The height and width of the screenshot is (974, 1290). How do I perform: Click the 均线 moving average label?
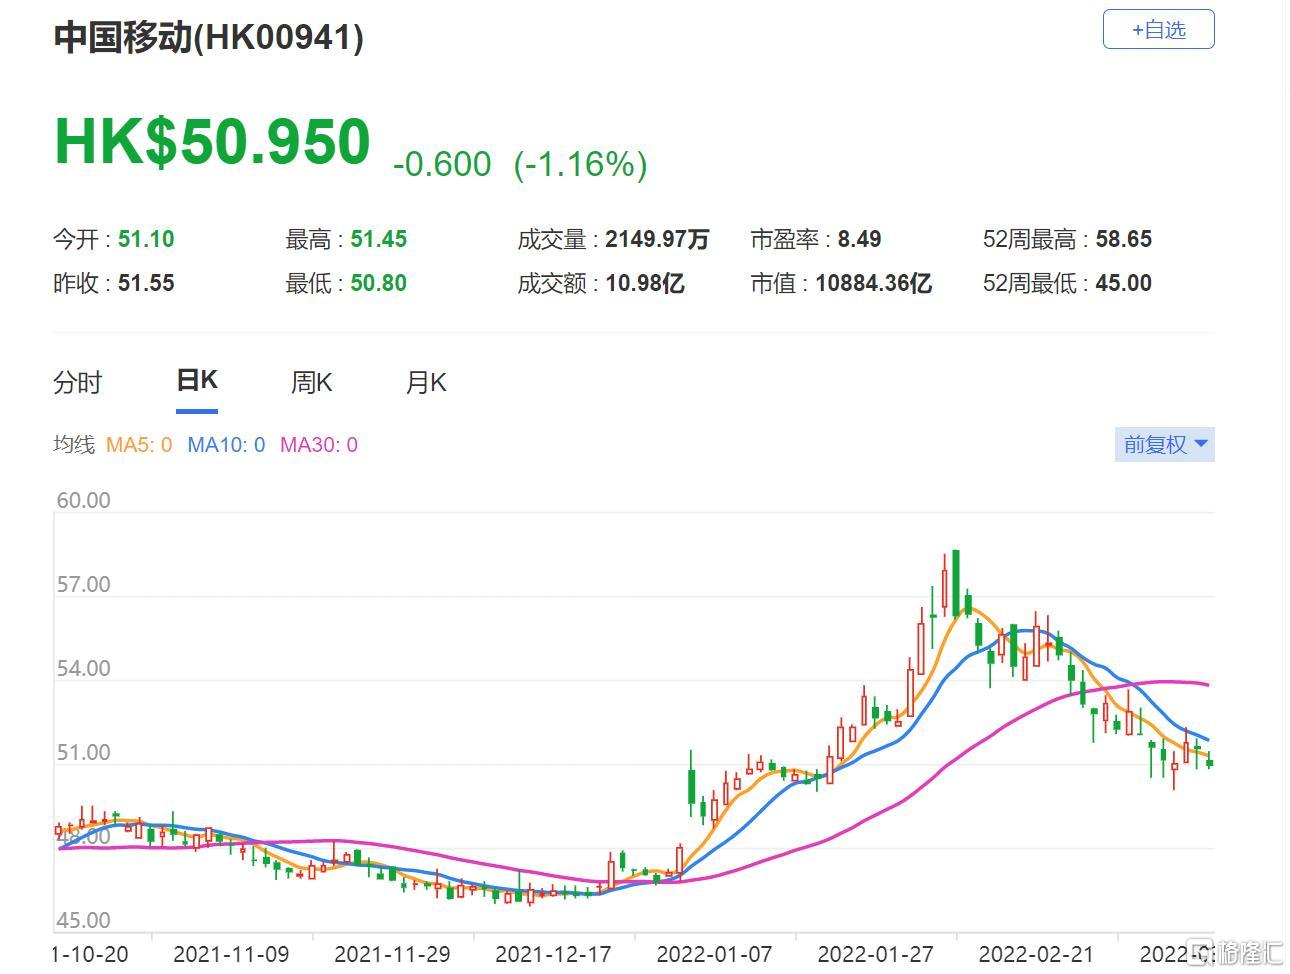73,445
